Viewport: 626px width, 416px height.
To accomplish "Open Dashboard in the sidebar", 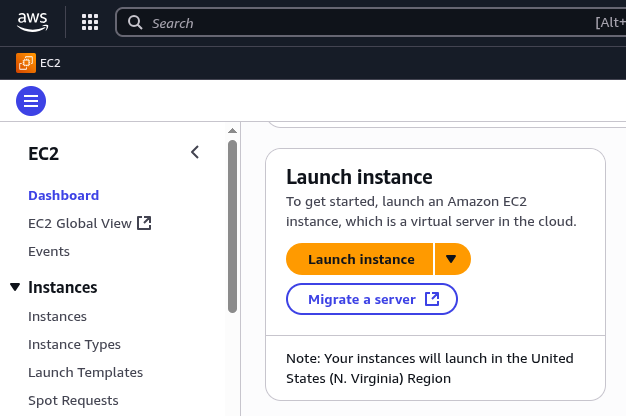I will (x=63, y=195).
